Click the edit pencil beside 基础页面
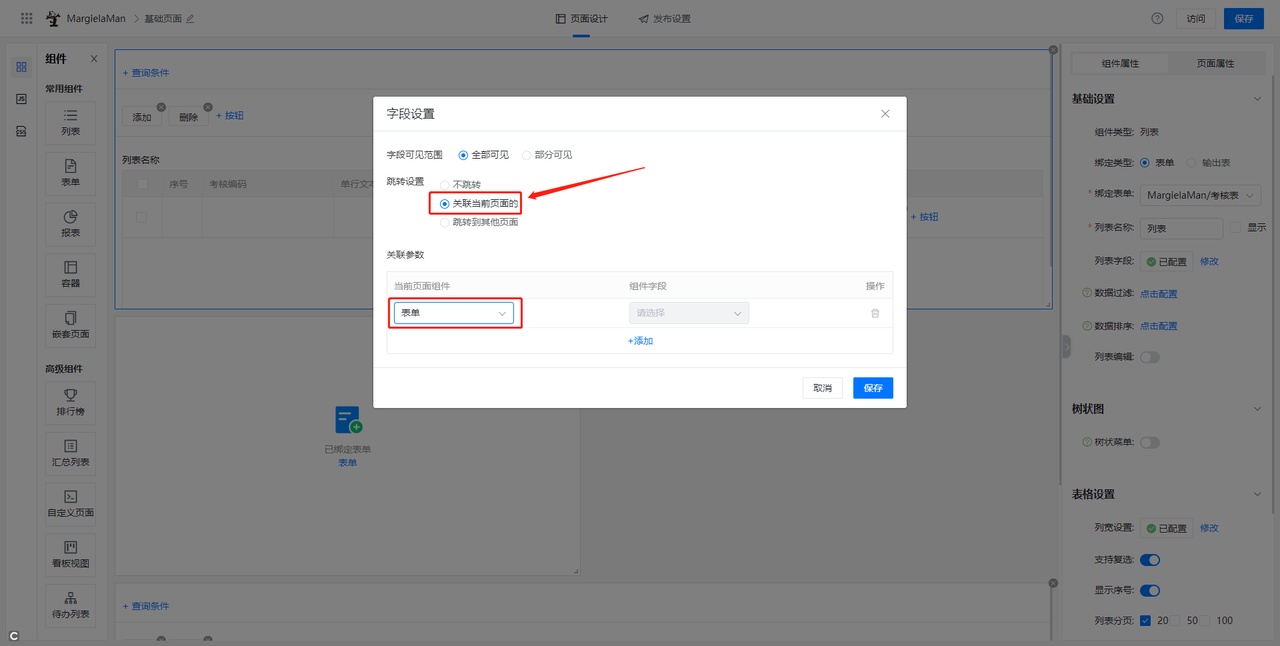Image resolution: width=1280 pixels, height=646 pixels. [x=191, y=19]
